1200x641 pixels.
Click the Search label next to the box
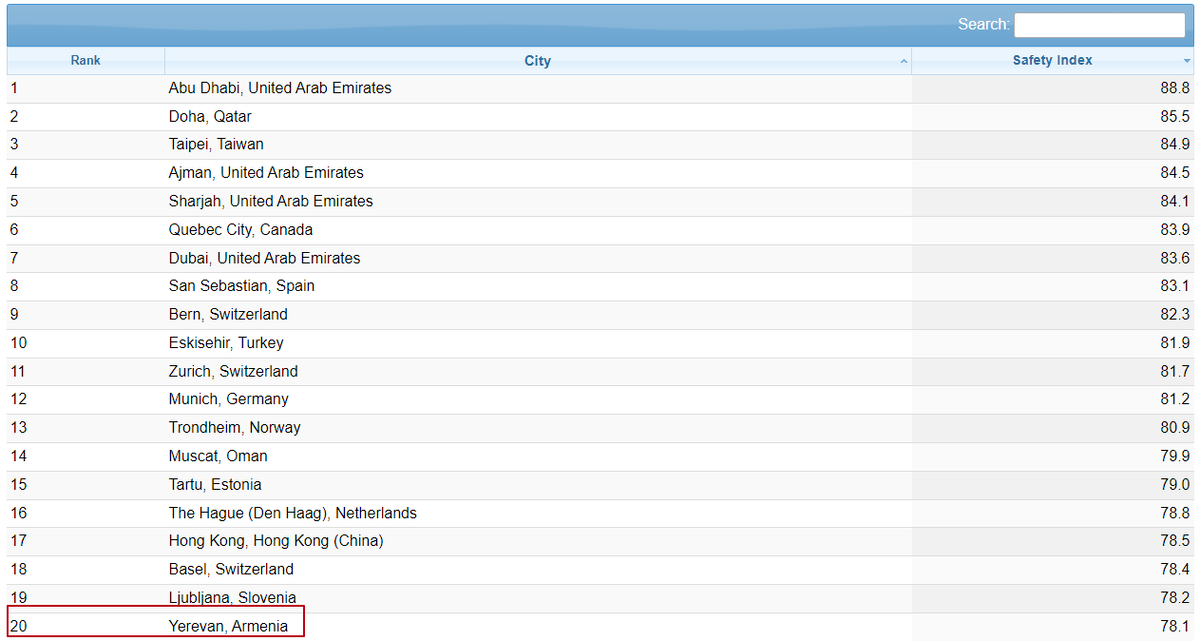pyautogui.click(x=987, y=24)
